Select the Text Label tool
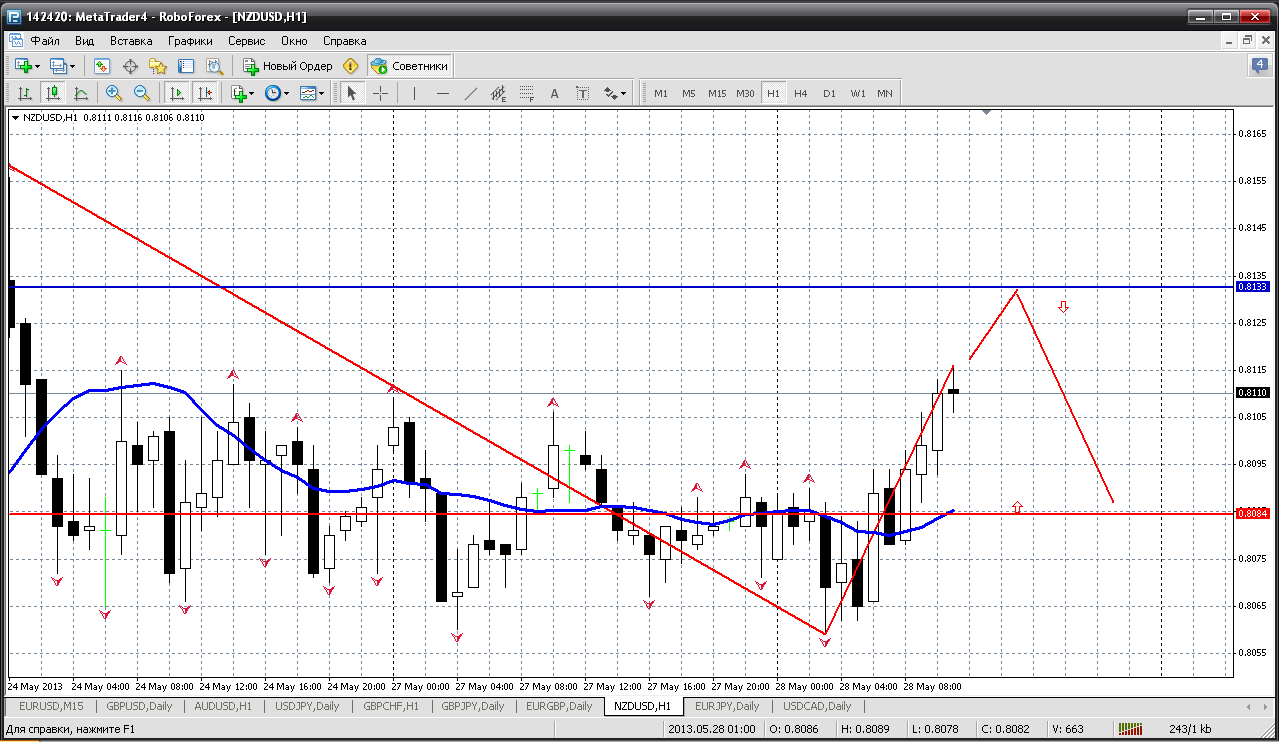The image size is (1279, 742). coord(583,93)
